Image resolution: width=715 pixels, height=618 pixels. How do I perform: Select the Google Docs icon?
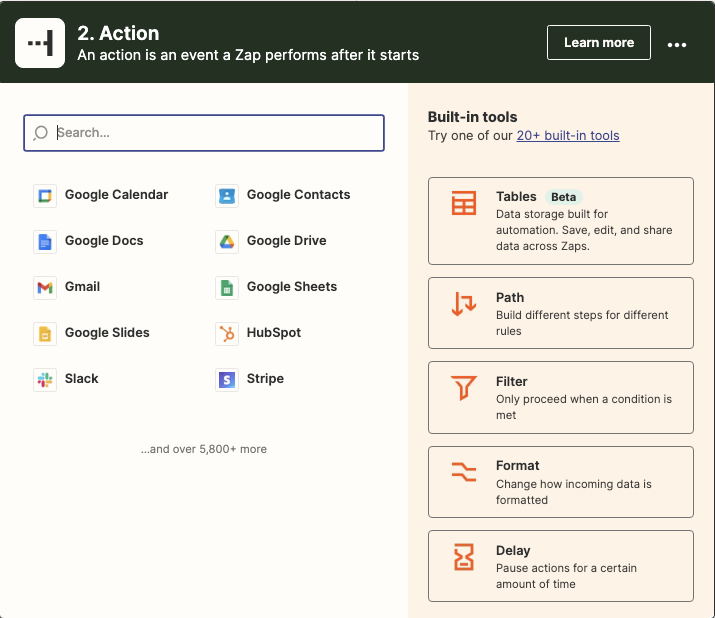tap(45, 242)
